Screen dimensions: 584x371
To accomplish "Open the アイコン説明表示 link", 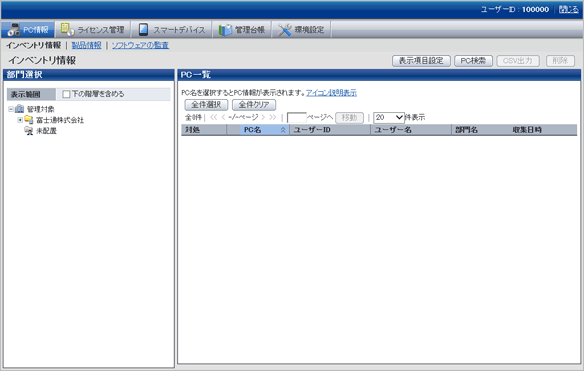I will [331, 93].
